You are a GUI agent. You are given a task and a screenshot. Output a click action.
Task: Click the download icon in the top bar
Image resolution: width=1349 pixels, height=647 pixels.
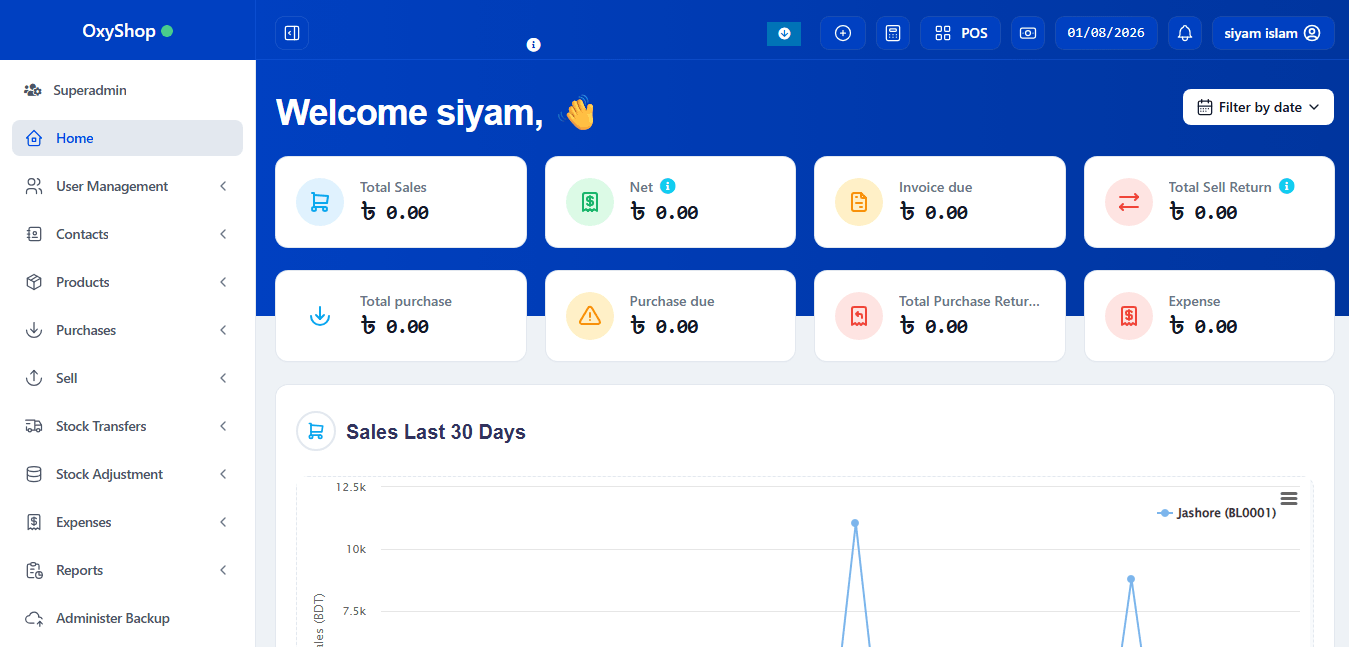783,32
